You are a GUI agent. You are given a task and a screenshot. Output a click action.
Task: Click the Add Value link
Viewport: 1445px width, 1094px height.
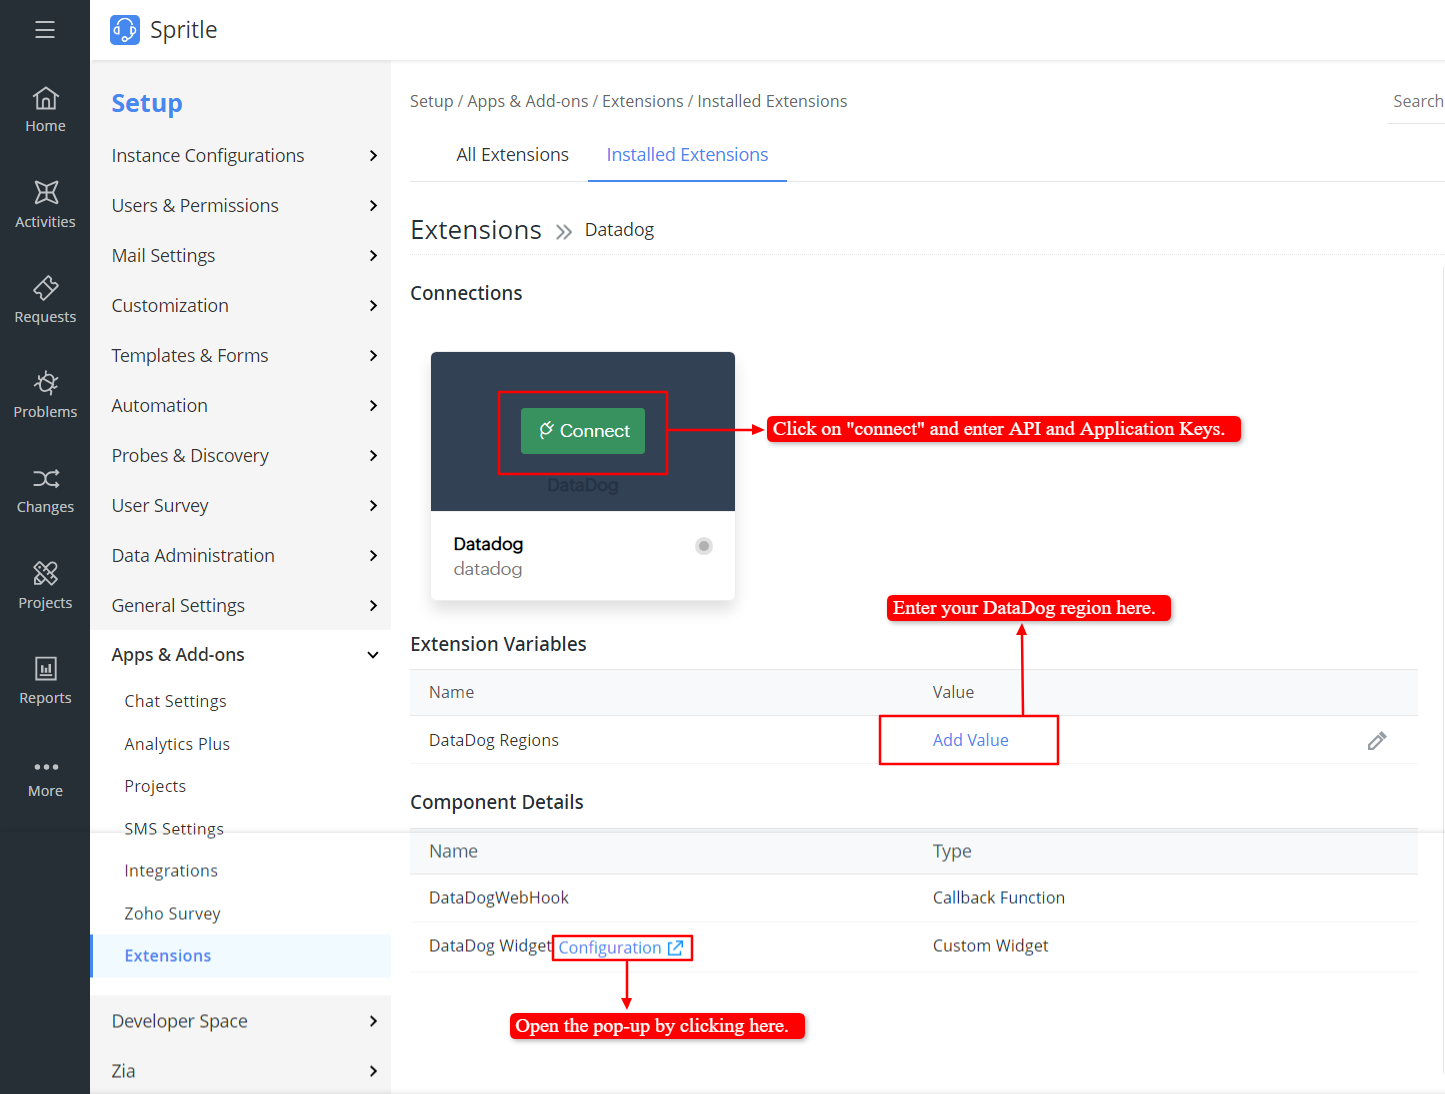pyautogui.click(x=970, y=740)
